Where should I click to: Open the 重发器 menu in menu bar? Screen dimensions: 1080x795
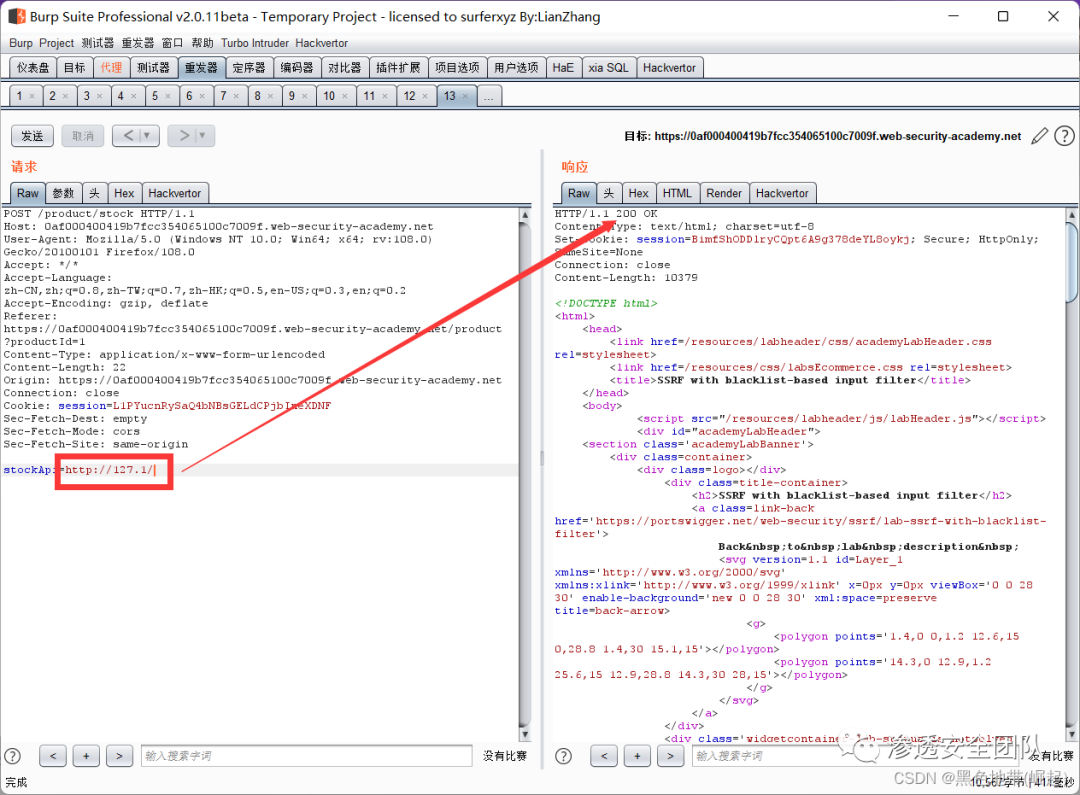coord(138,43)
